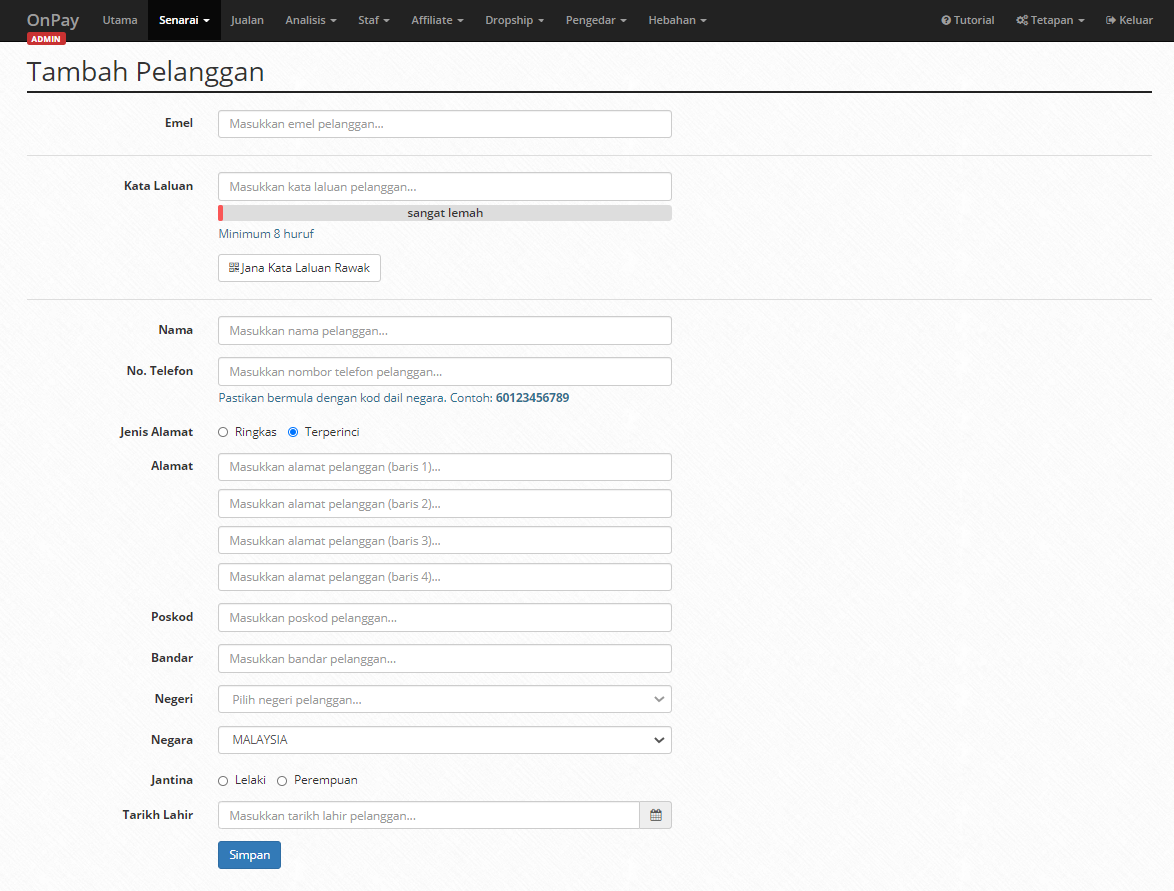This screenshot has height=891, width=1174.
Task: Click the calendar icon beside Tarikh Lahir
Action: [x=656, y=815]
